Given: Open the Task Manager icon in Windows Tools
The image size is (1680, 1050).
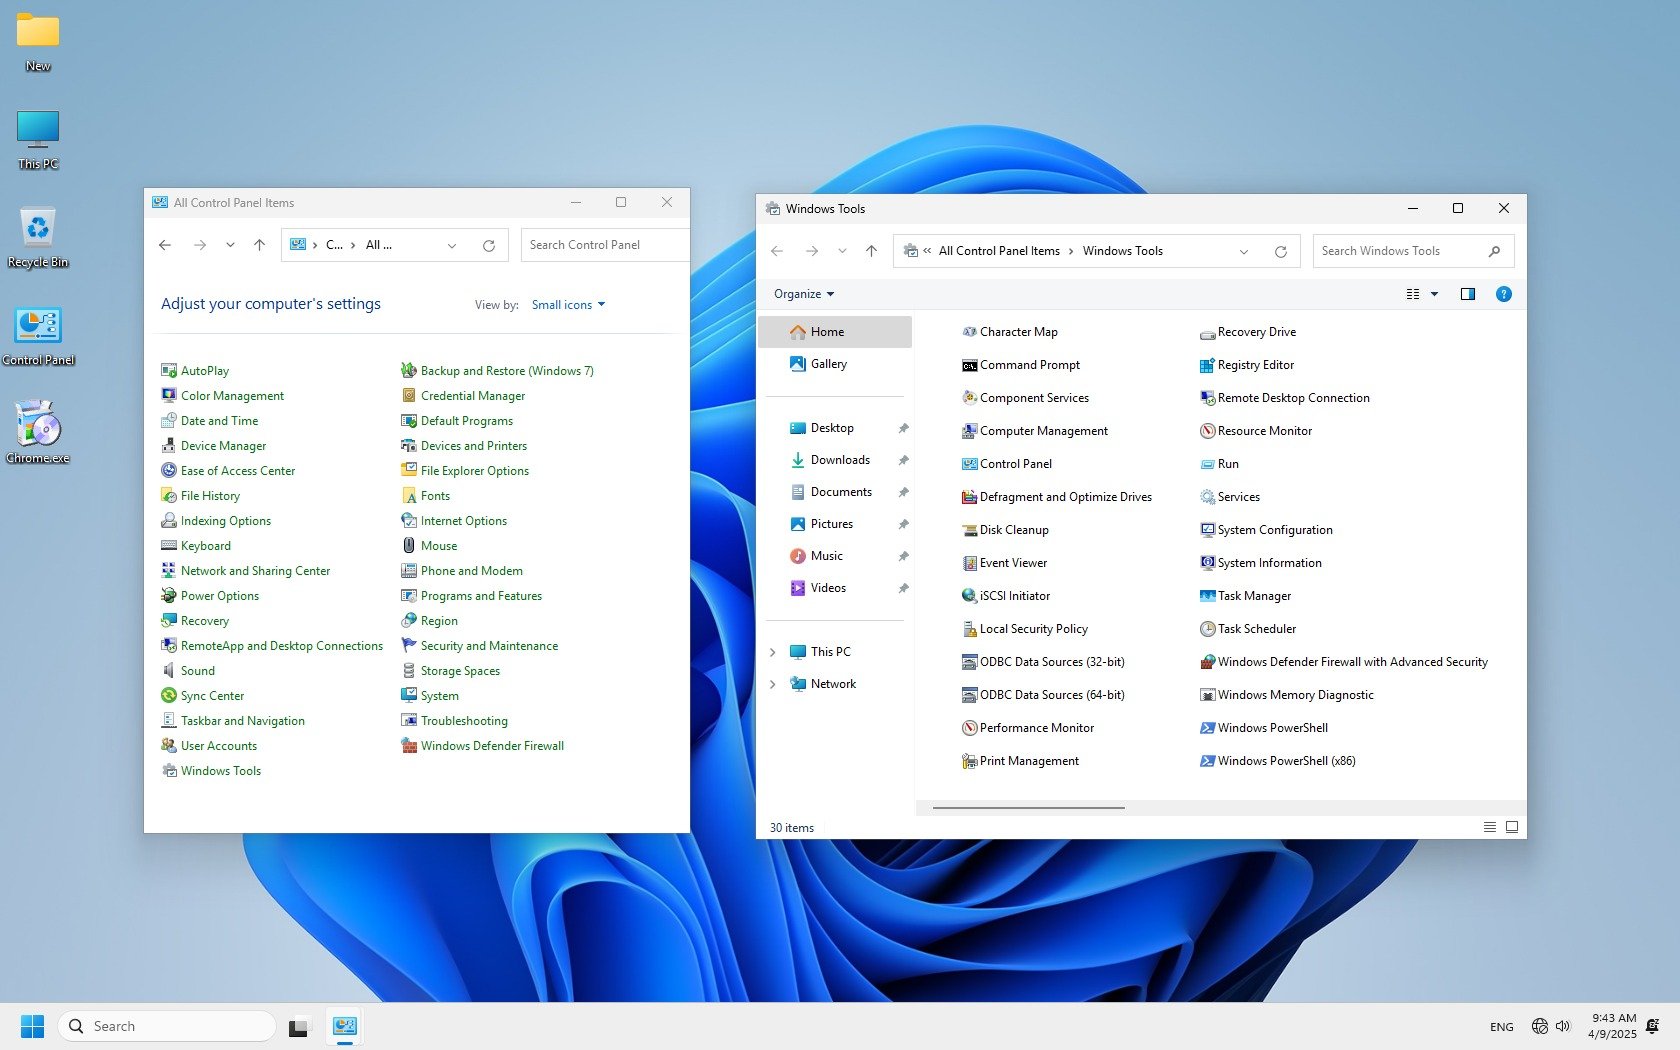Looking at the screenshot, I should click(1207, 596).
